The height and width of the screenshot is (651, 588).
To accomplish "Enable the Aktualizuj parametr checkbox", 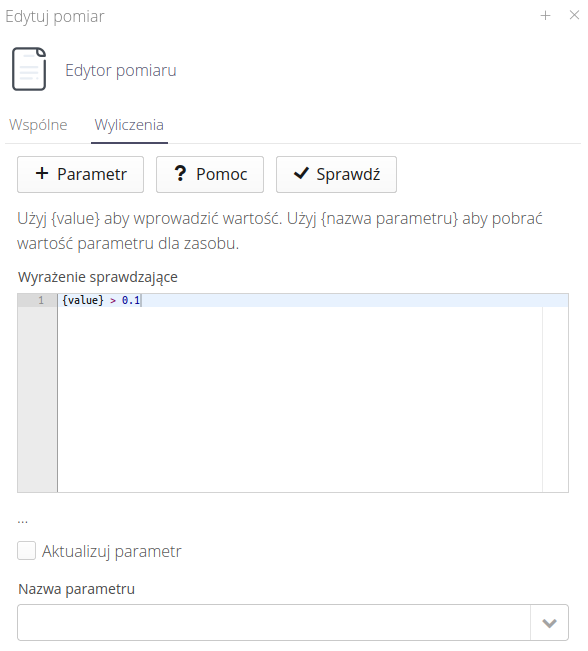I will 27,551.
